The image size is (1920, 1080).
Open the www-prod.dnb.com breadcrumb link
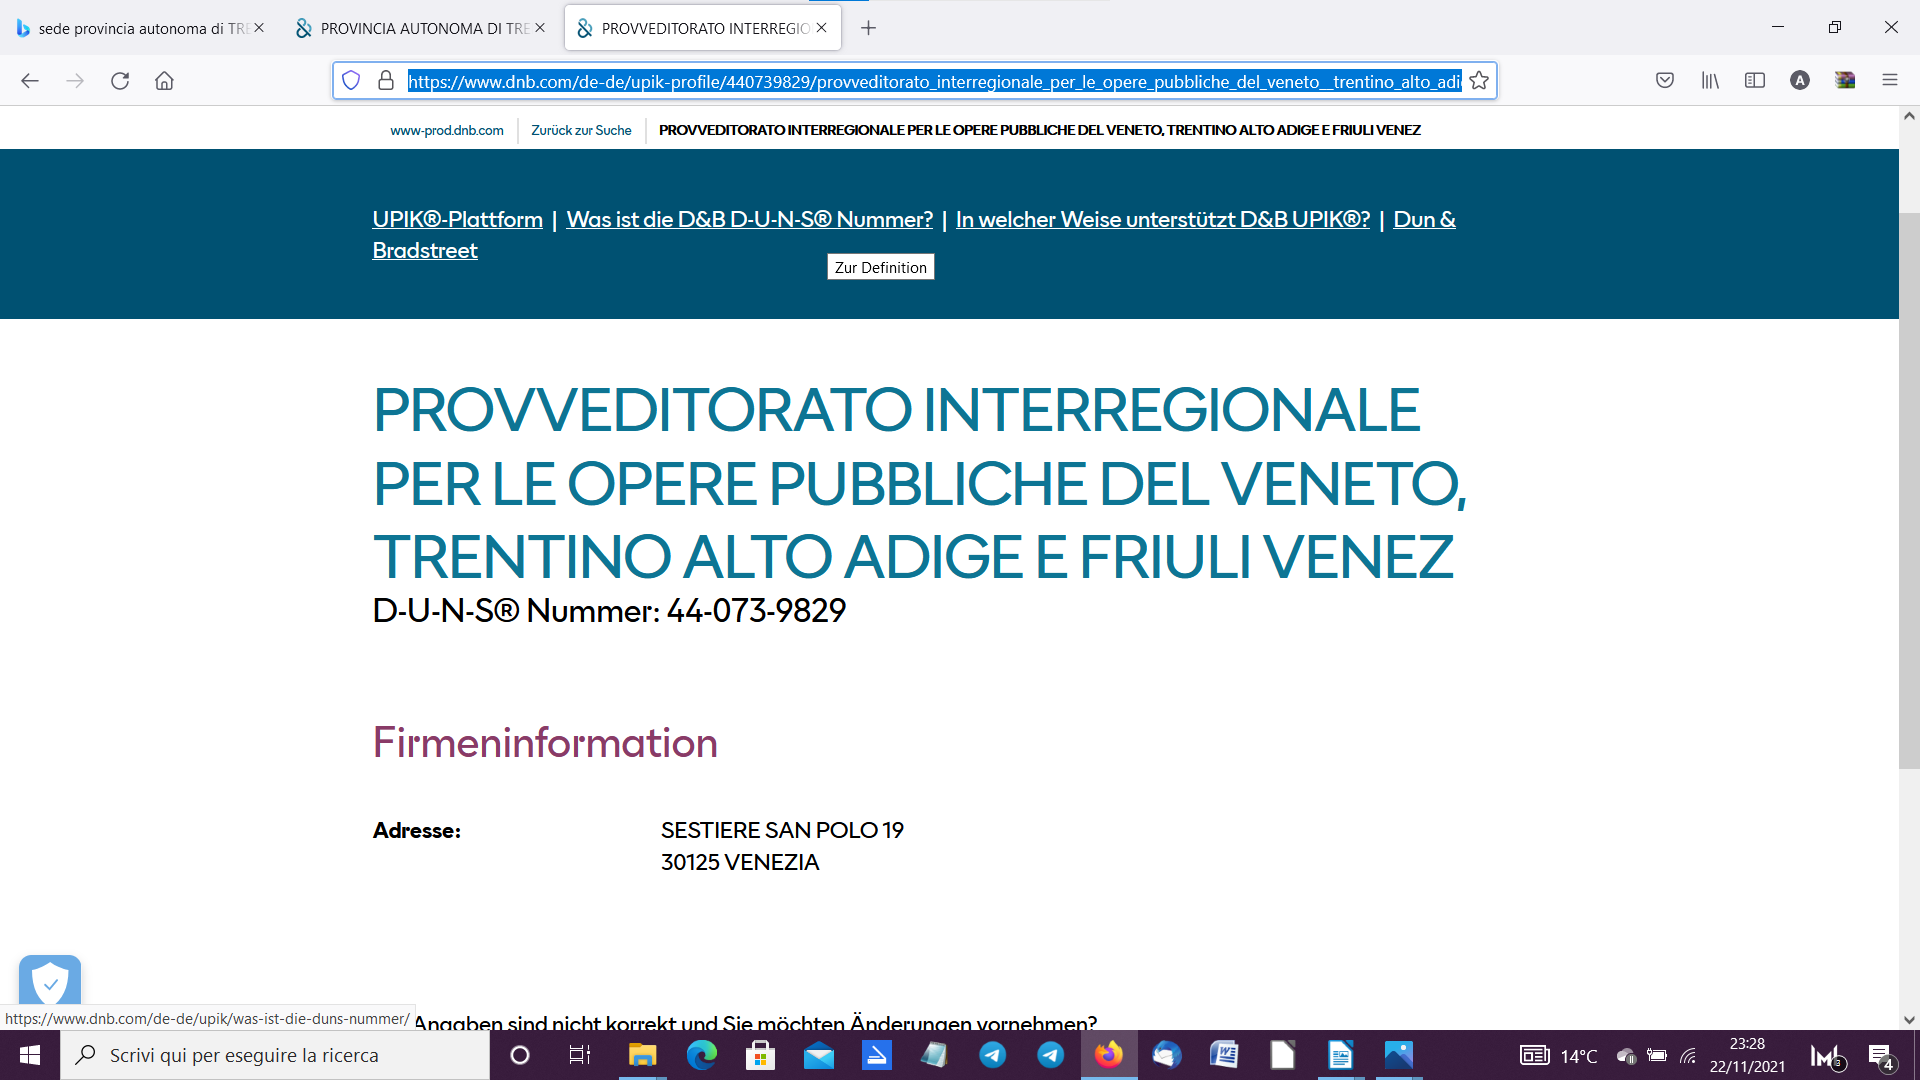447,130
